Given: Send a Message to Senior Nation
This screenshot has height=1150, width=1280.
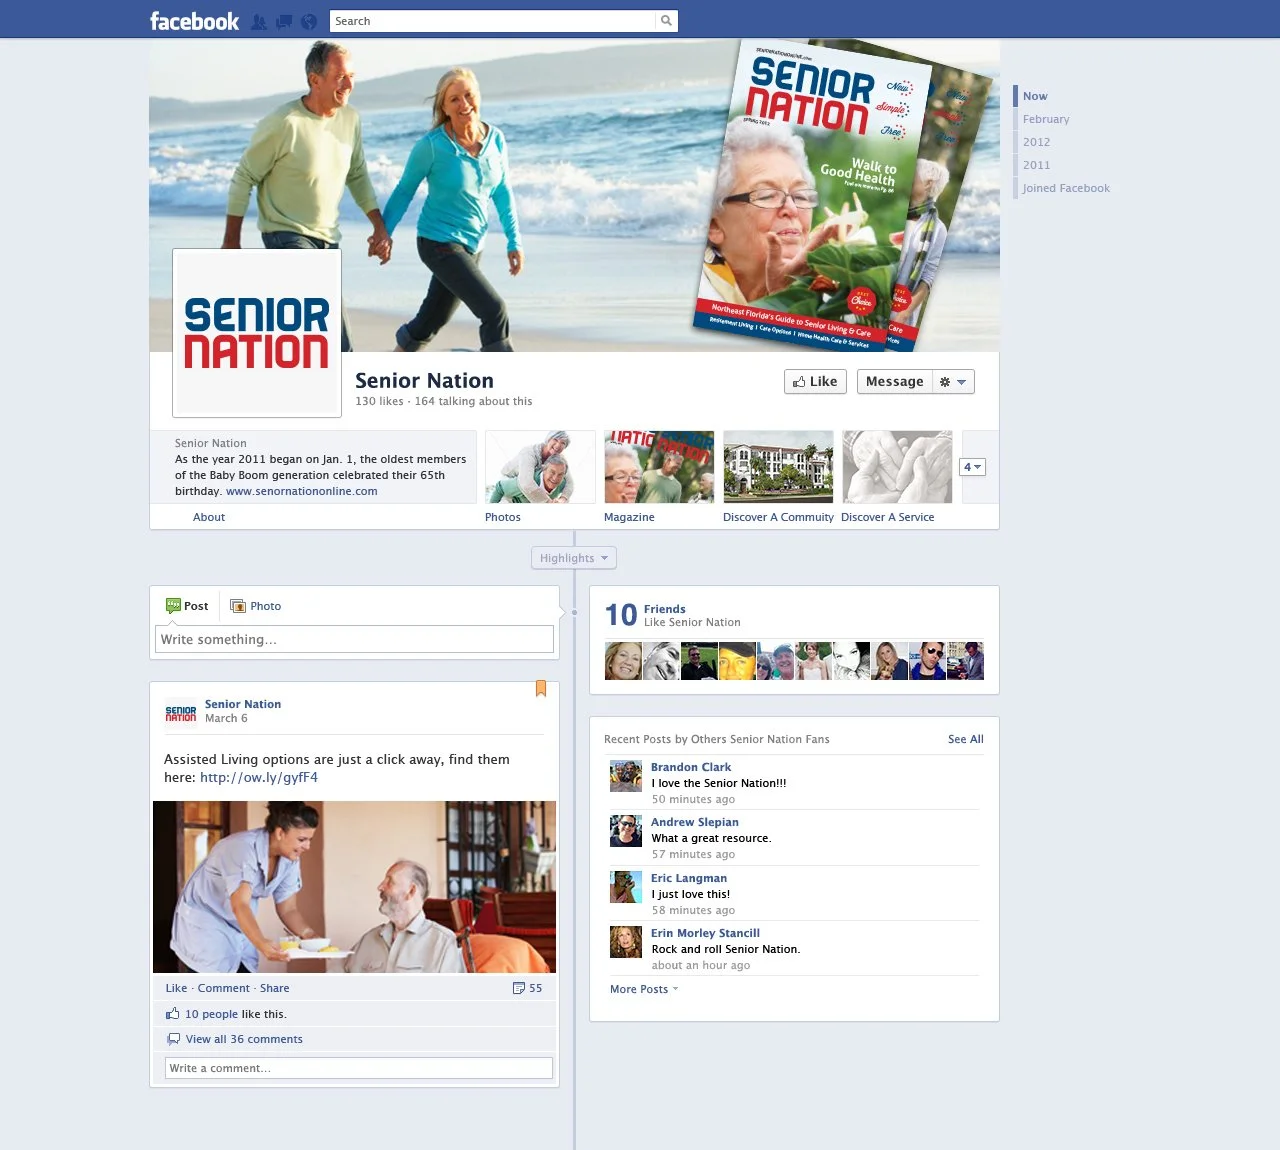Looking at the screenshot, I should 894,381.
